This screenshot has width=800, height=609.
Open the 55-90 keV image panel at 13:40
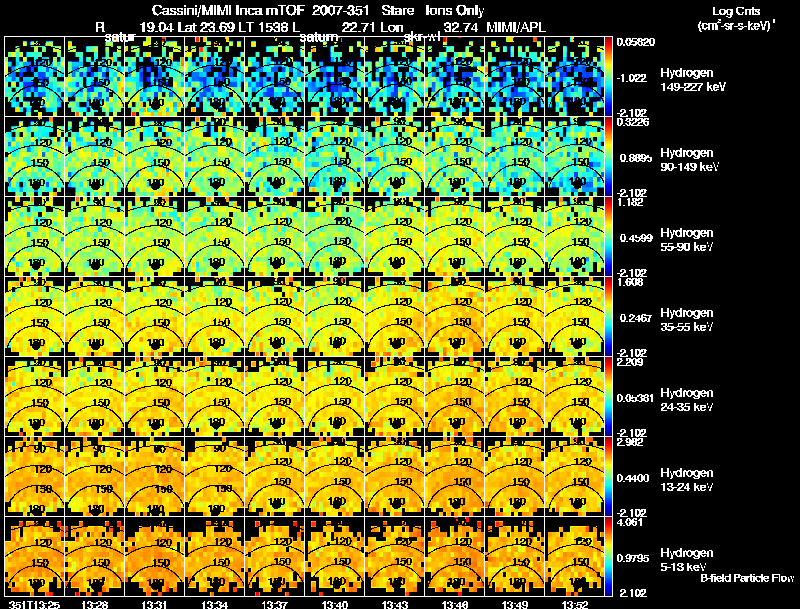335,236
